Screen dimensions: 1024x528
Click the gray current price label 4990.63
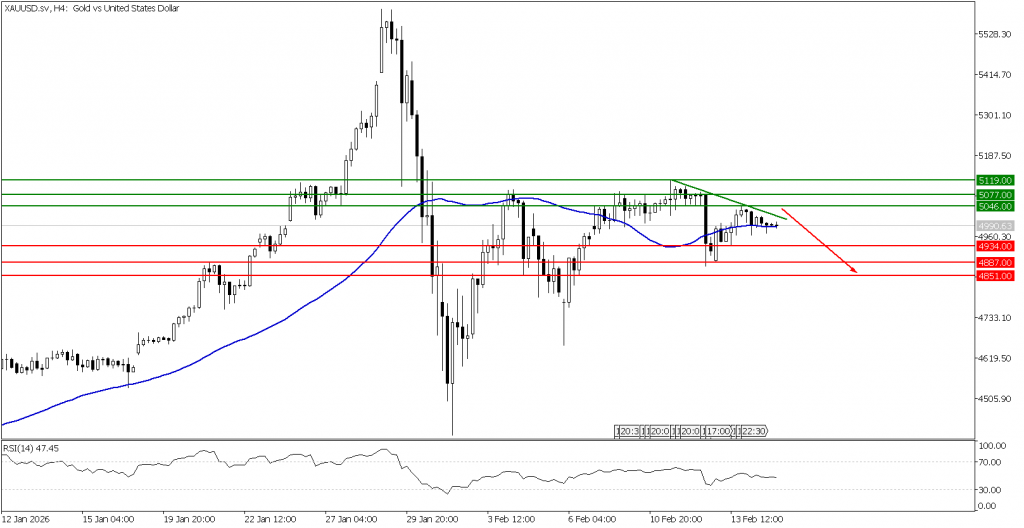(998, 226)
